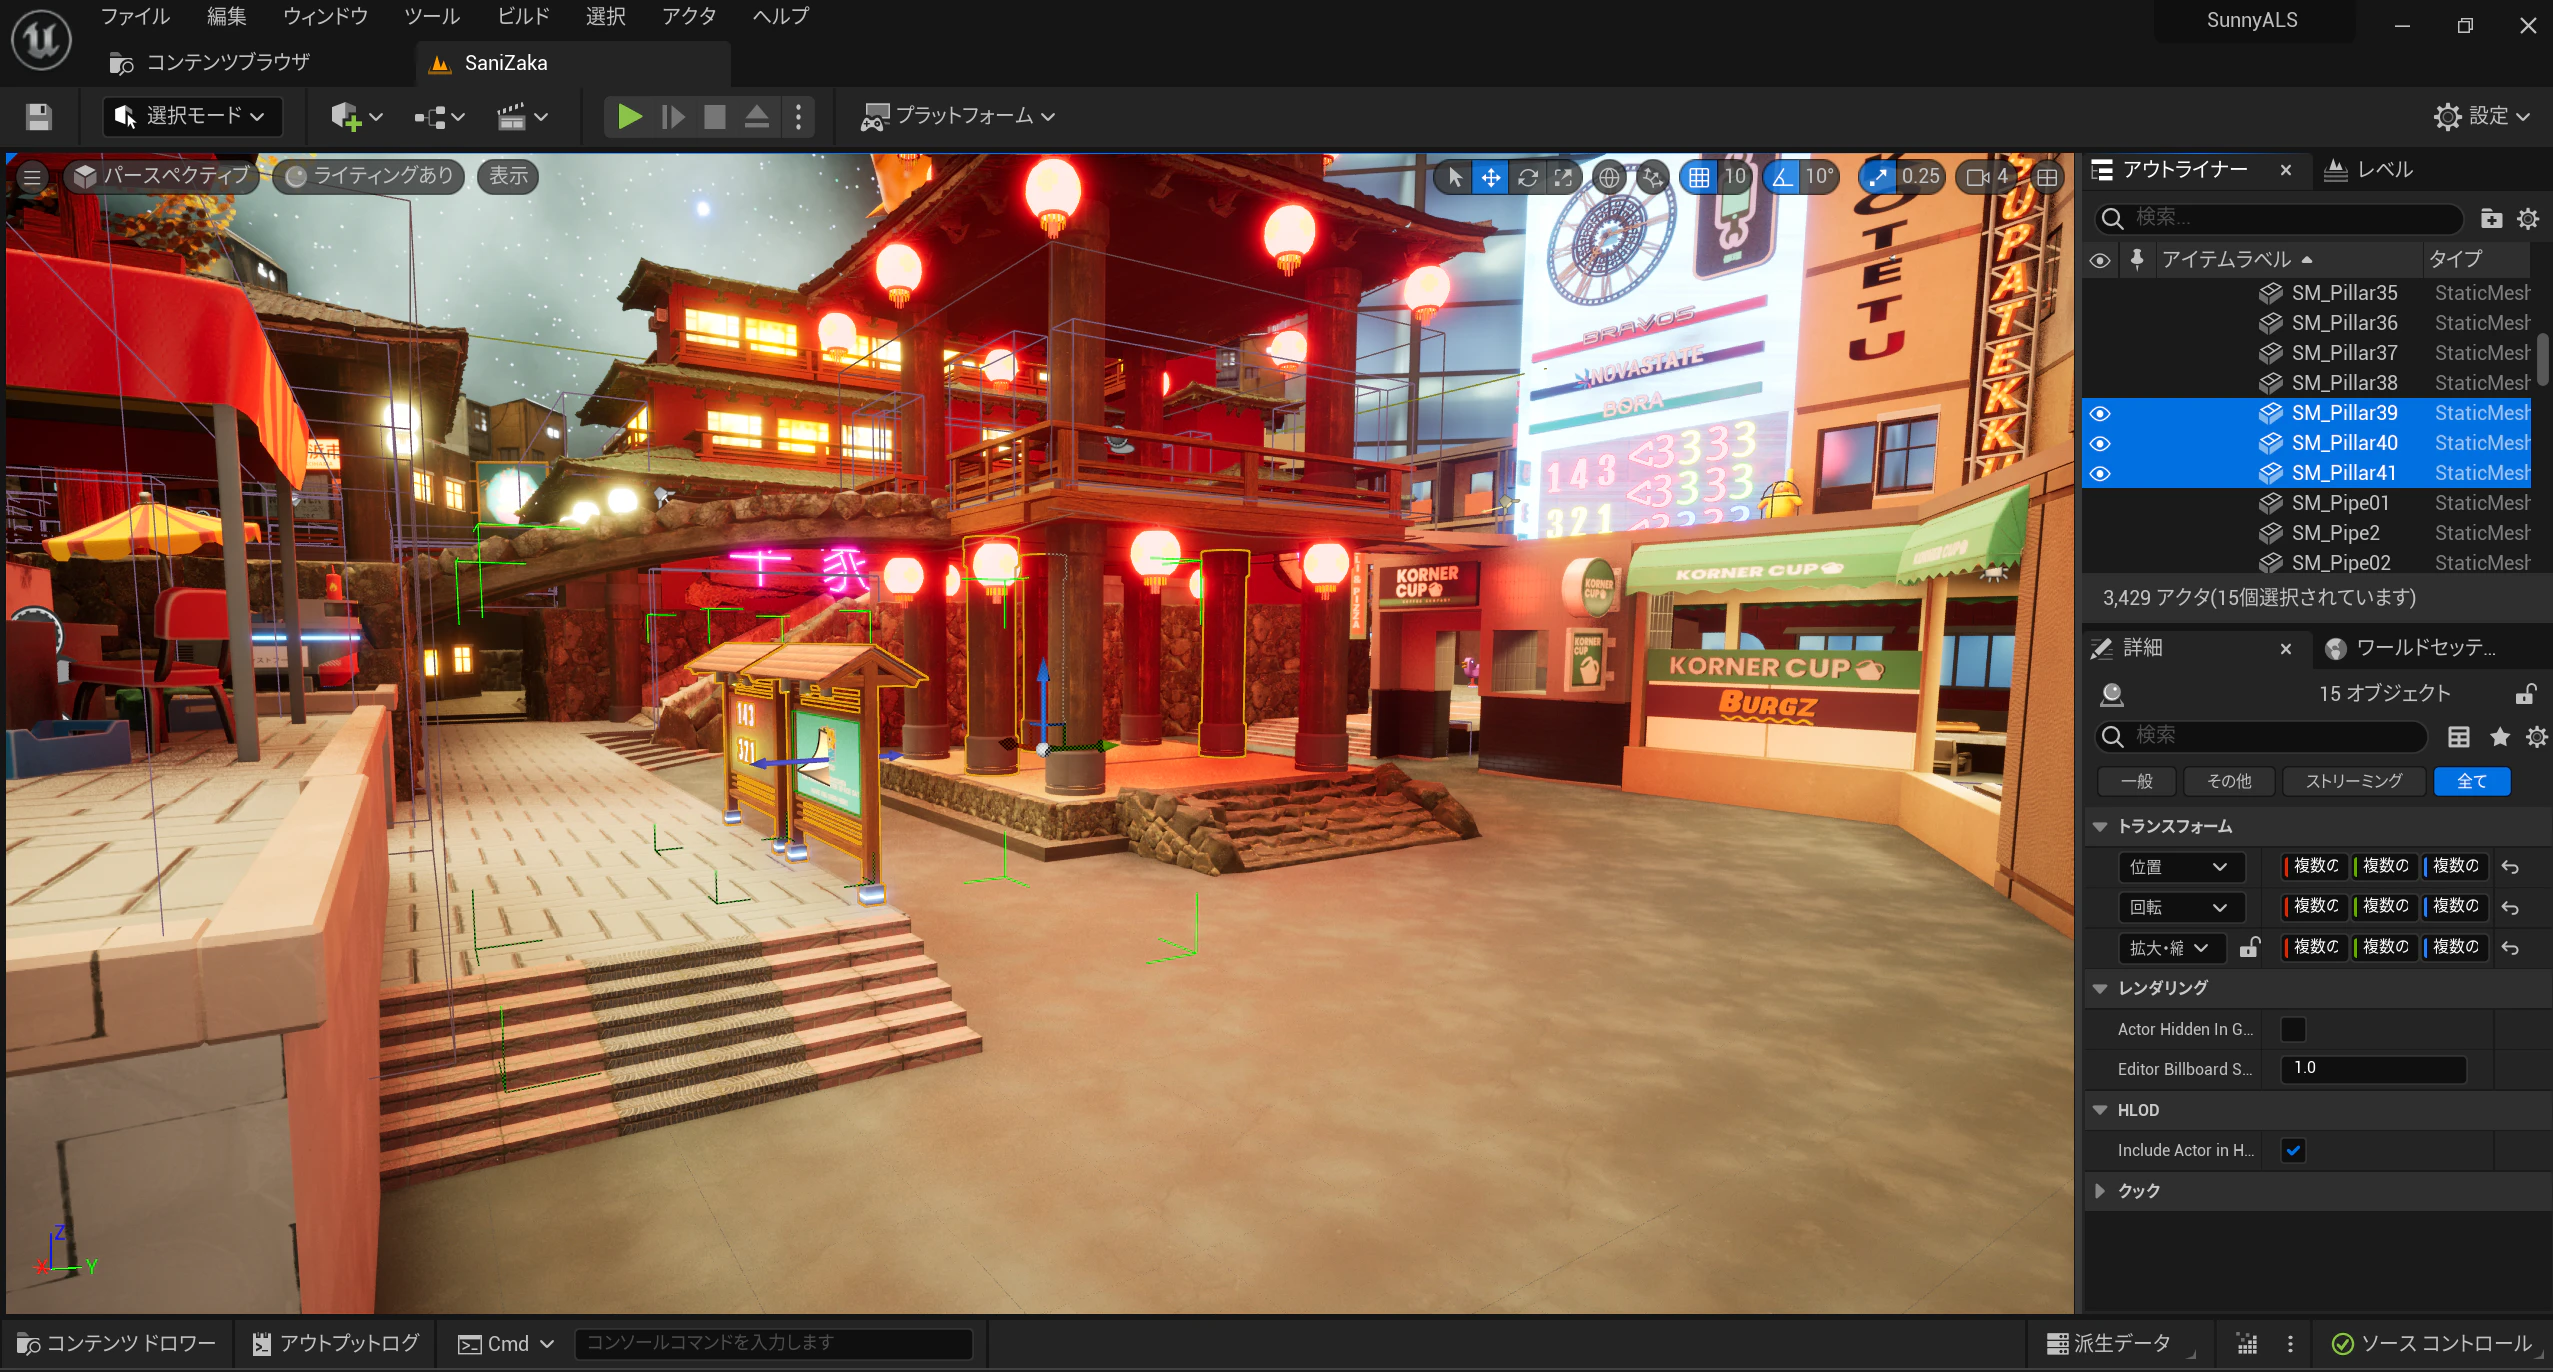Toggle visibility of SM_Pillar40
The width and height of the screenshot is (2553, 1372).
point(2100,443)
